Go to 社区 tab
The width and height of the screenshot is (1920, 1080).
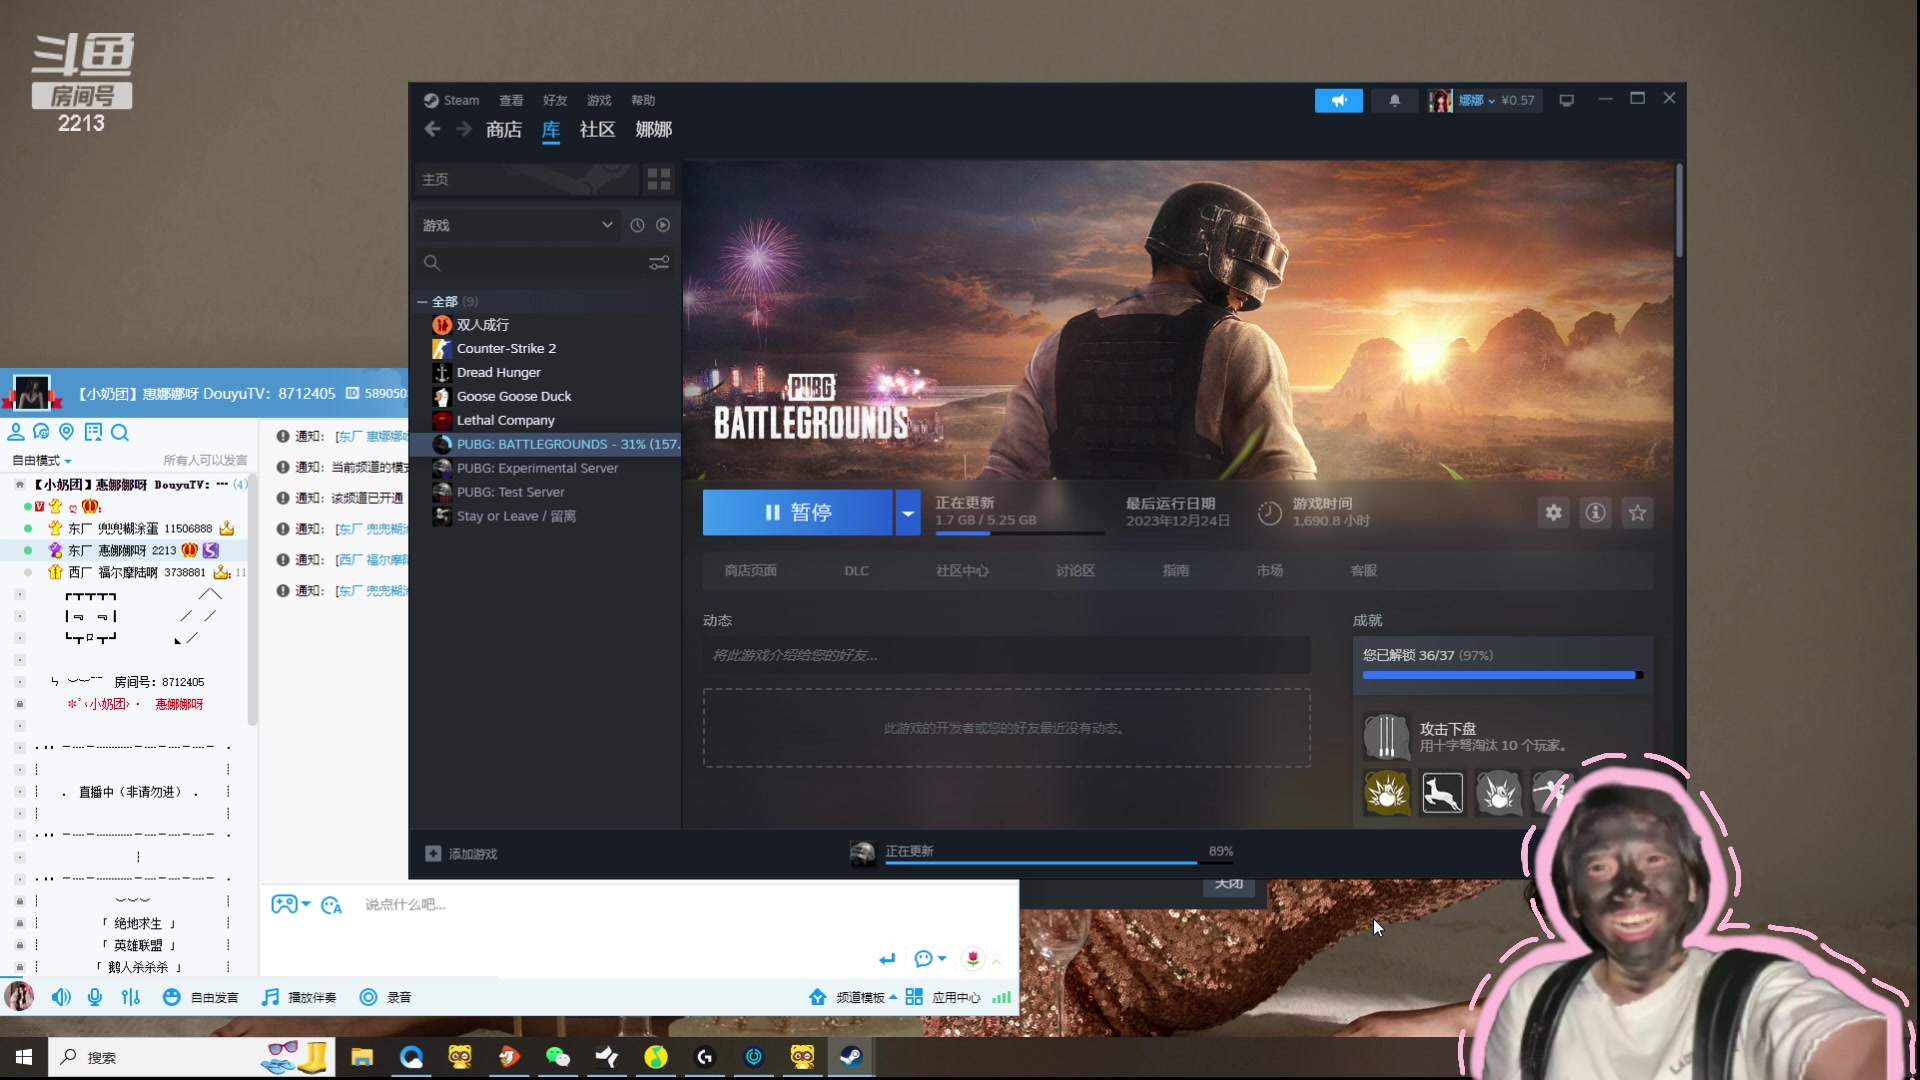coord(597,129)
